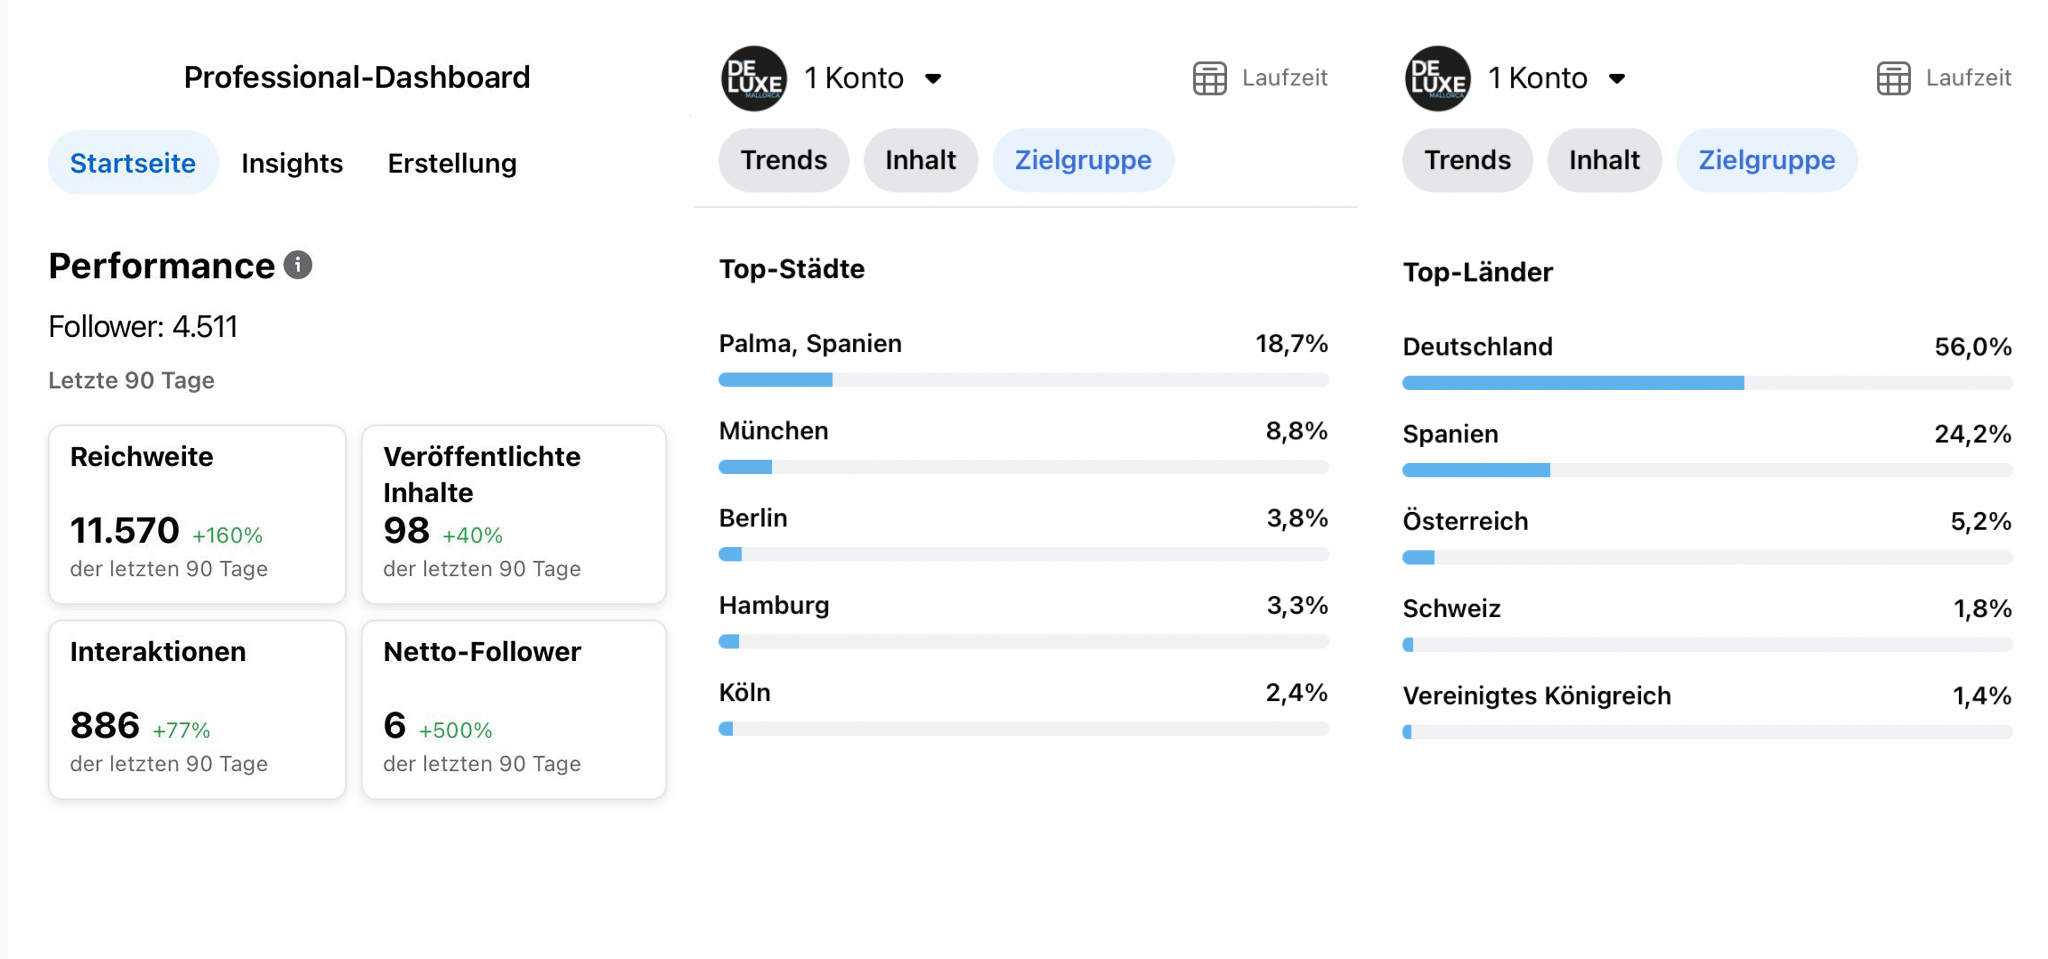Open Laufzeit selector in Top-Städte panel
2048x959 pixels.
click(1284, 78)
